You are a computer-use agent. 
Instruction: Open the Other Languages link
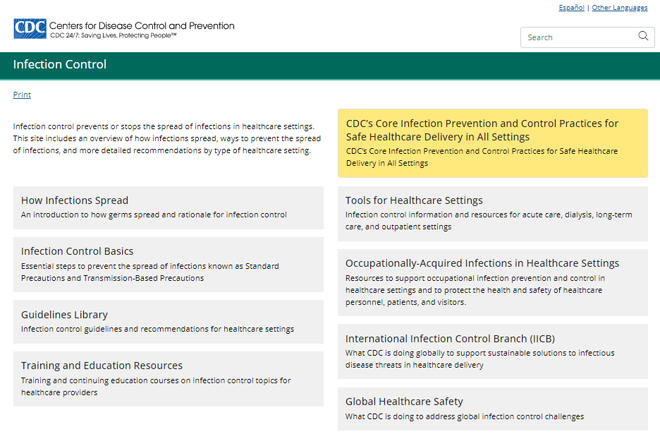[x=620, y=8]
